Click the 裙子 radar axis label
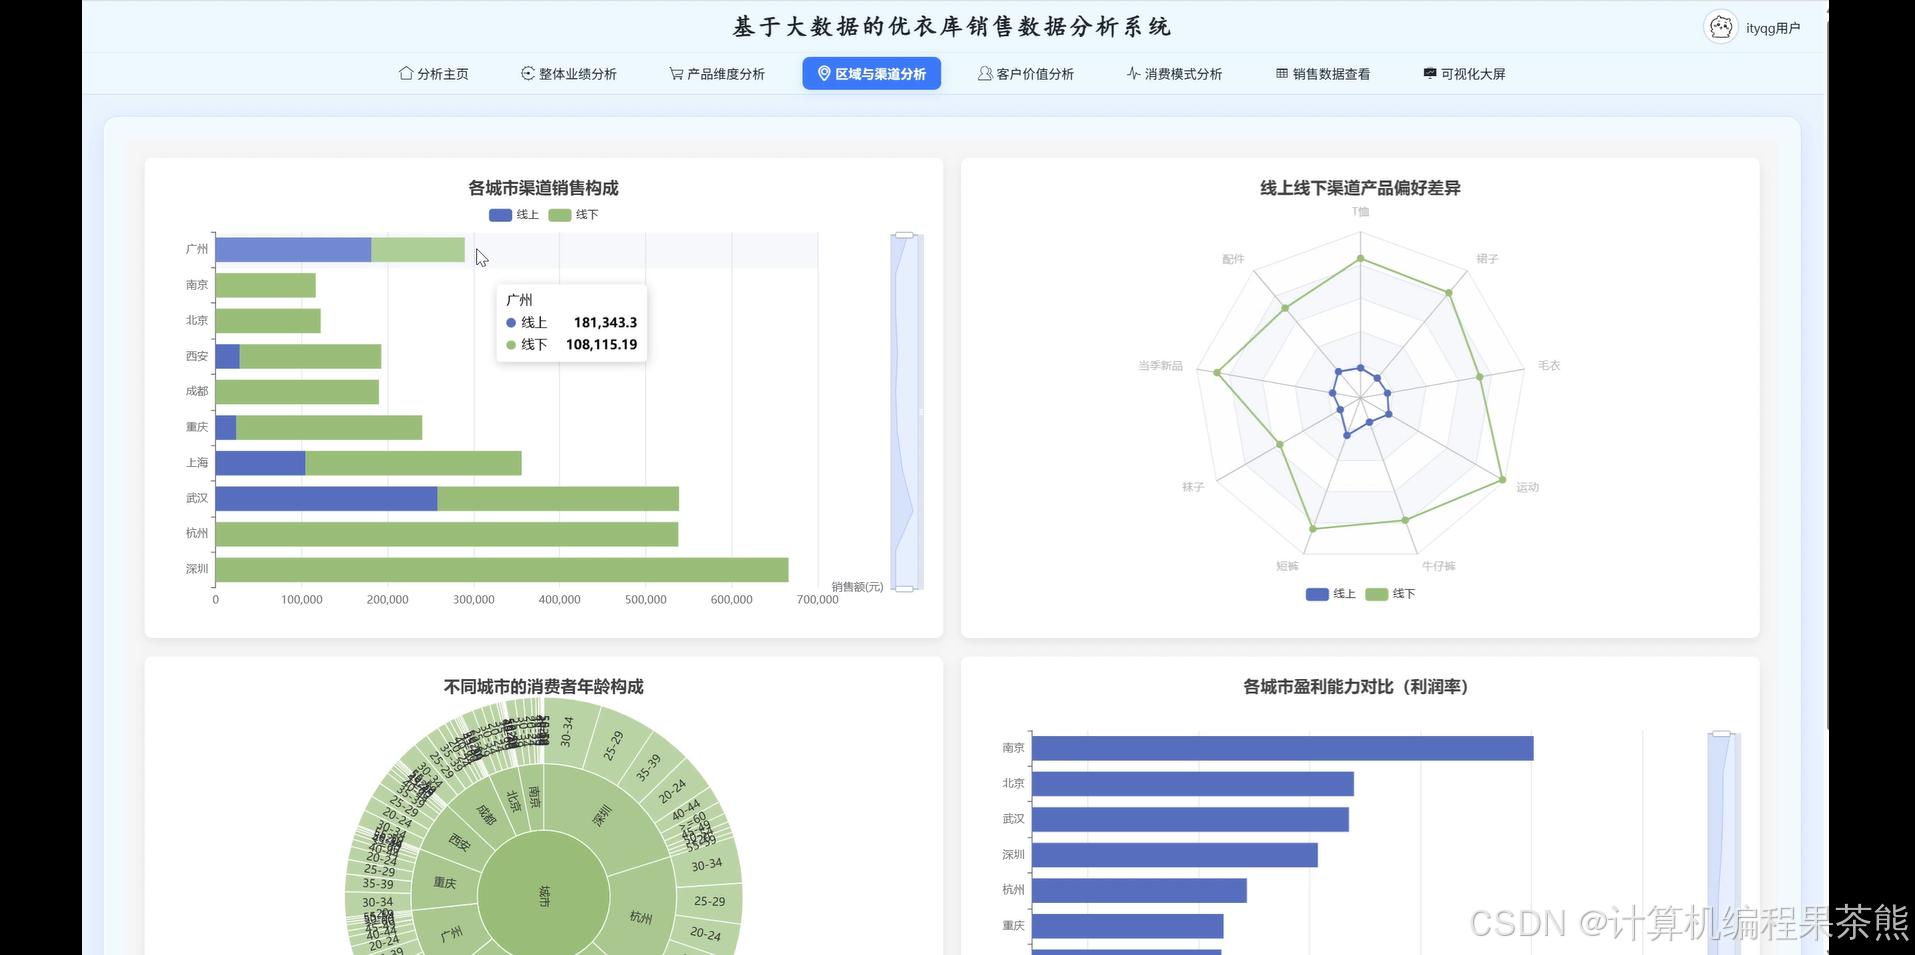Image resolution: width=1915 pixels, height=955 pixels. (1487, 259)
